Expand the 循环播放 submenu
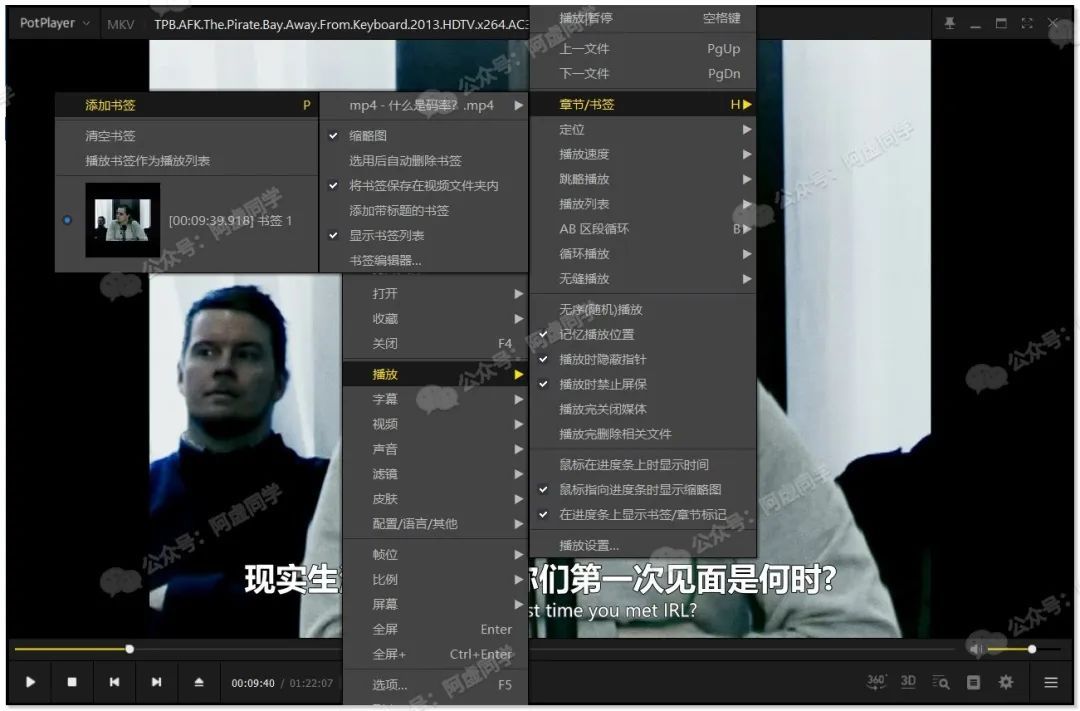This screenshot has height=711, width=1080. [x=643, y=254]
